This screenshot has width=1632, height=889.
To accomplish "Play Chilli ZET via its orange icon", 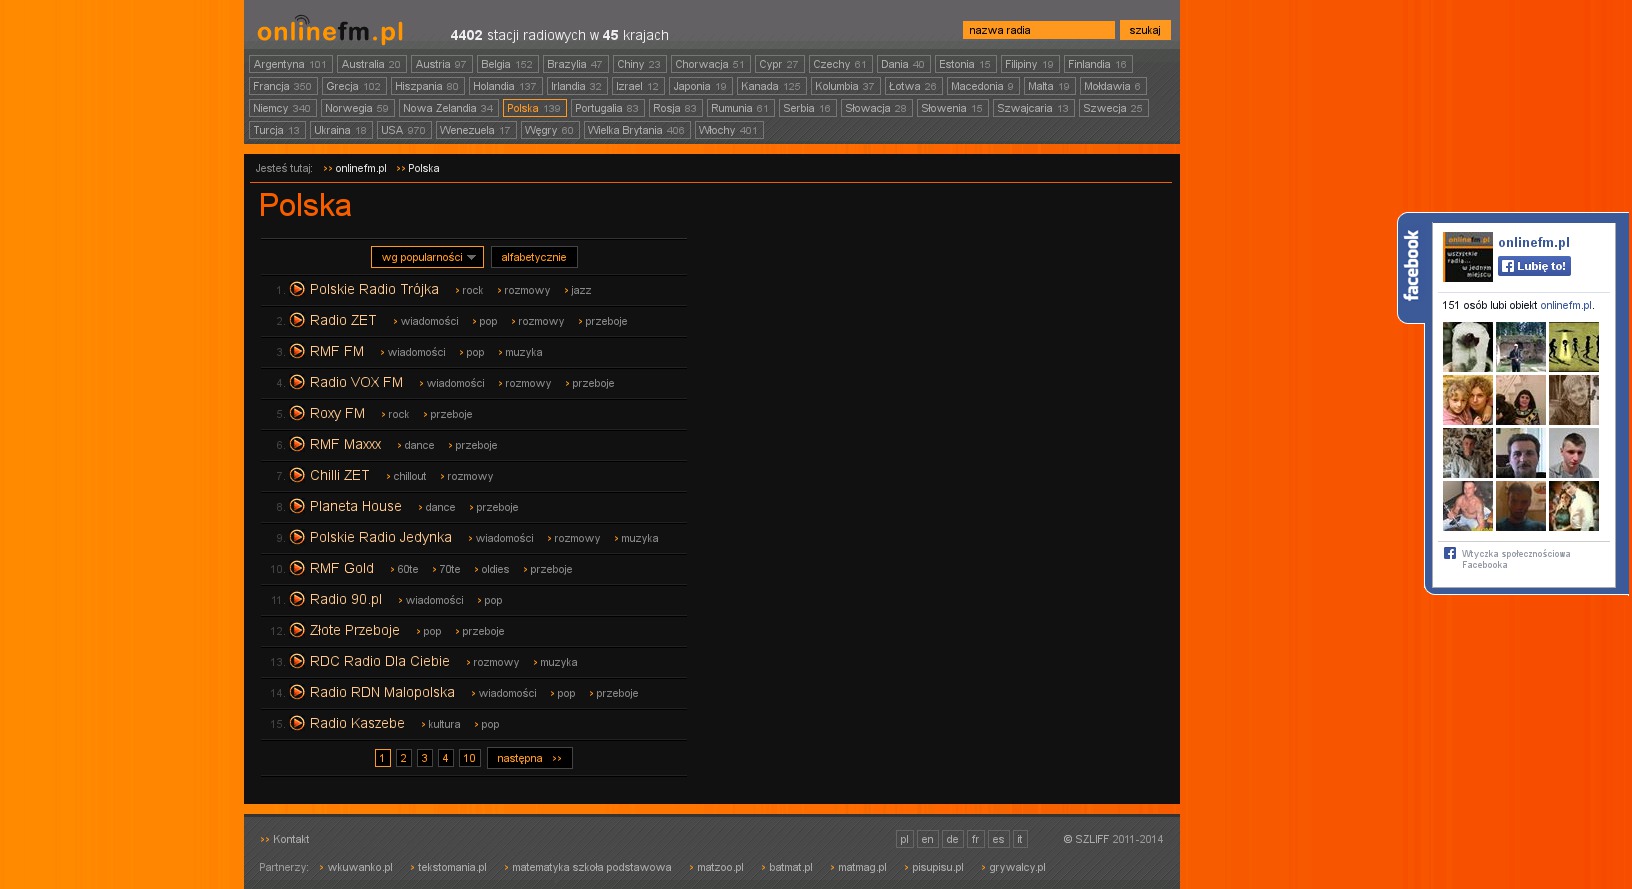I will click(x=297, y=475).
